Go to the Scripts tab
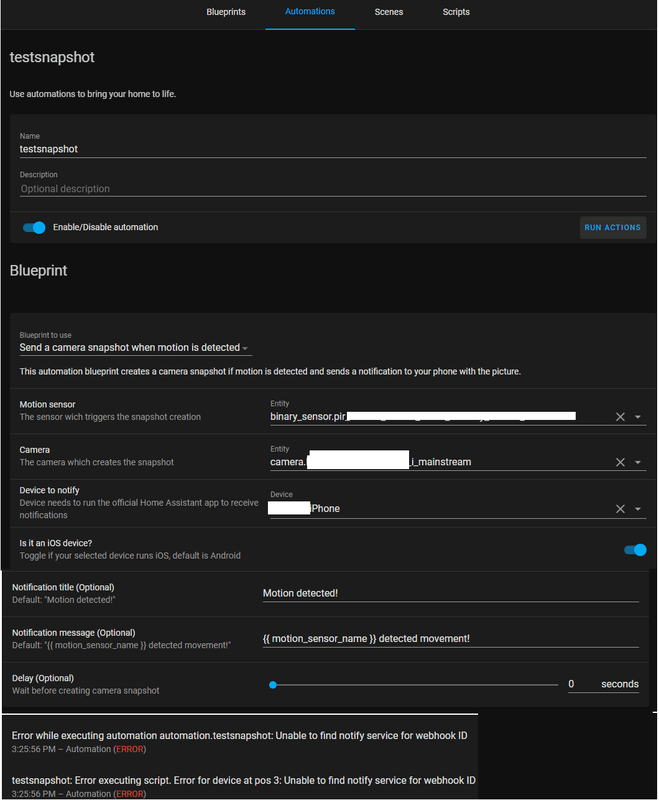The image size is (659, 800). point(456,12)
